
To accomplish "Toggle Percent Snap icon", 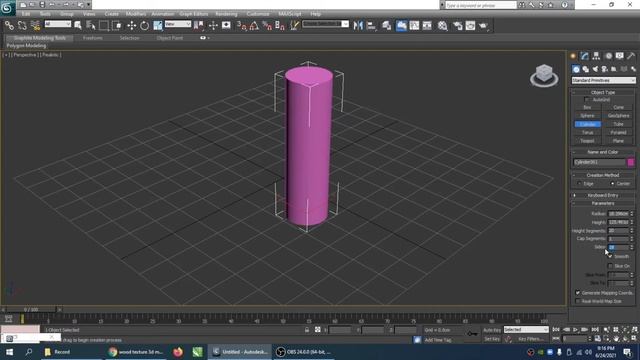I will [x=267, y=26].
